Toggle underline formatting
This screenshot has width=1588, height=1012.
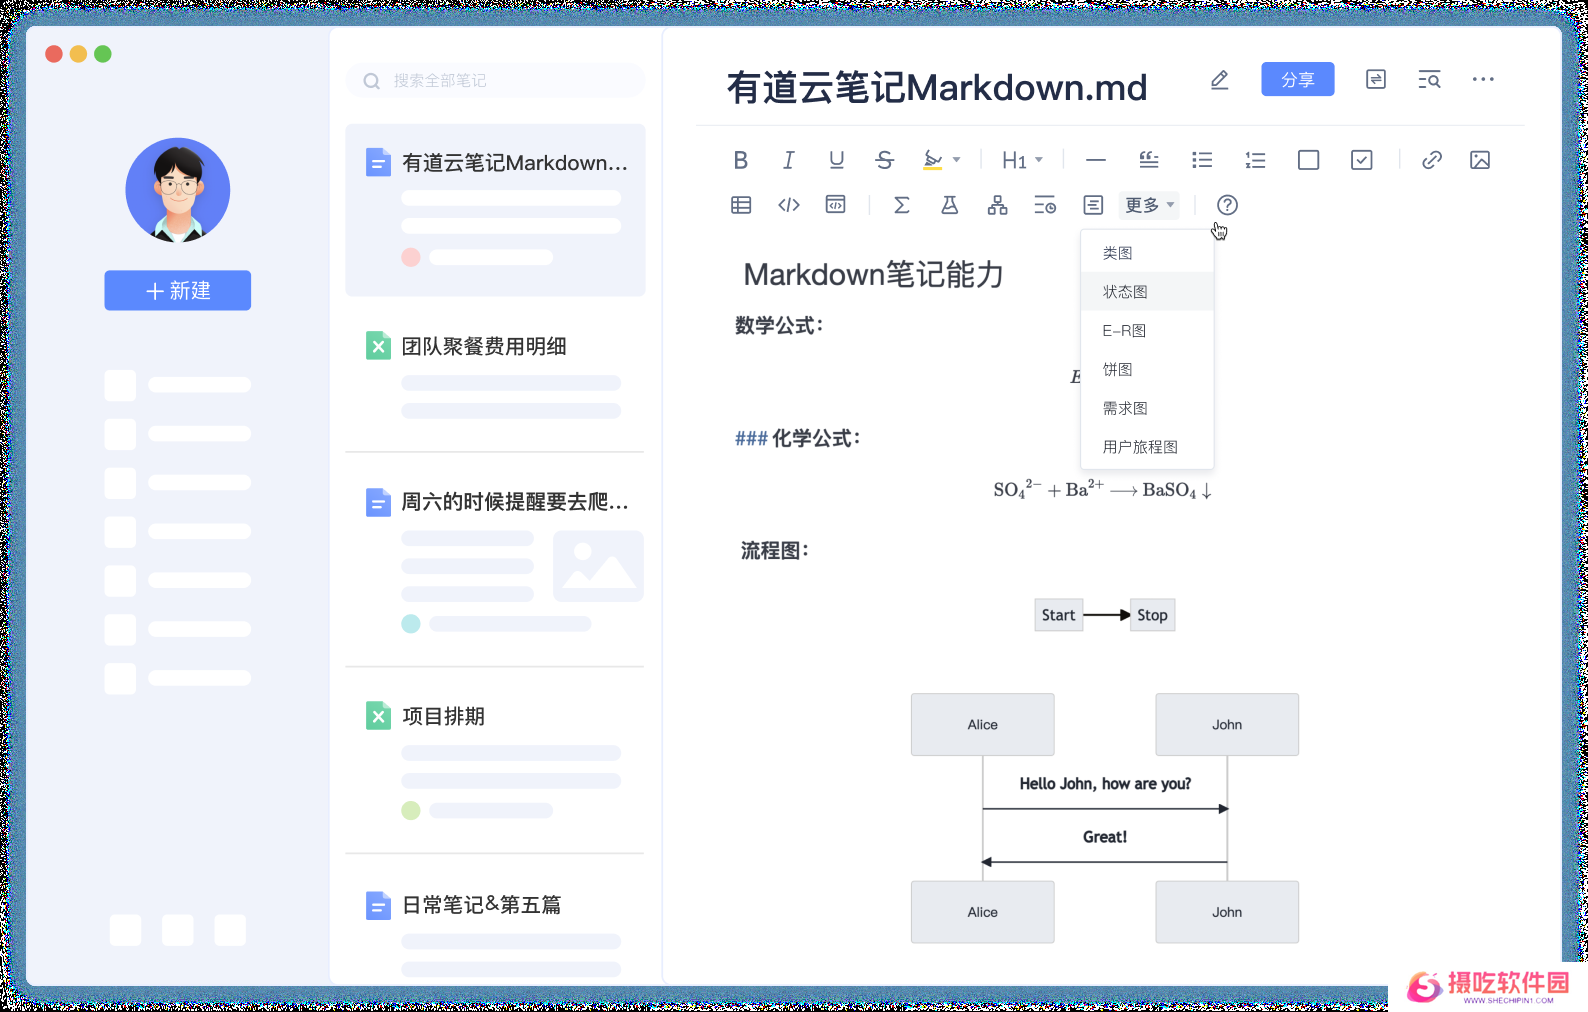tap(837, 160)
